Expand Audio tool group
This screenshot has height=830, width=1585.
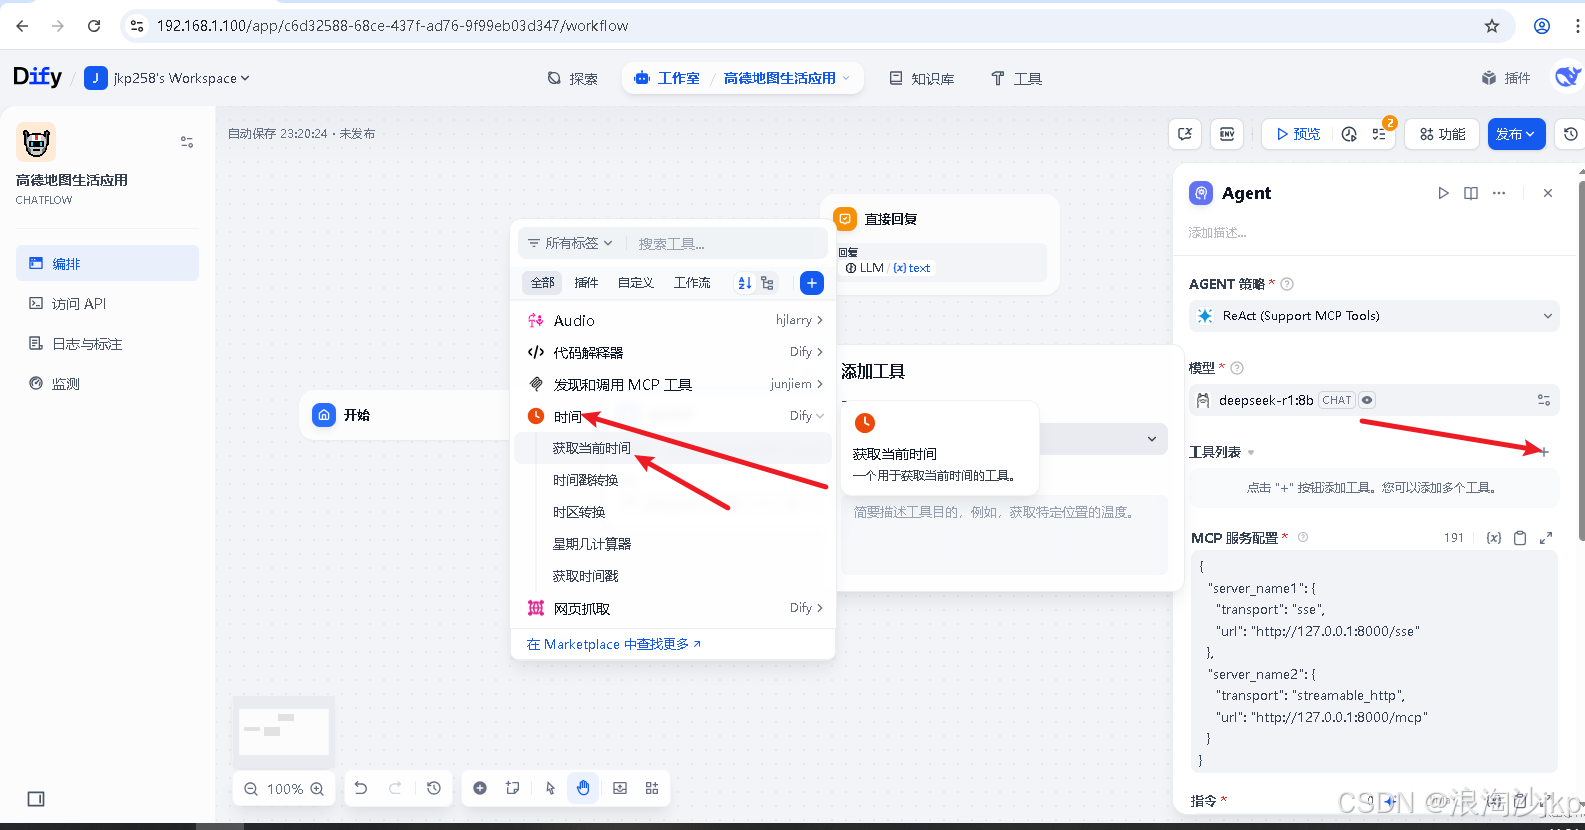674,320
